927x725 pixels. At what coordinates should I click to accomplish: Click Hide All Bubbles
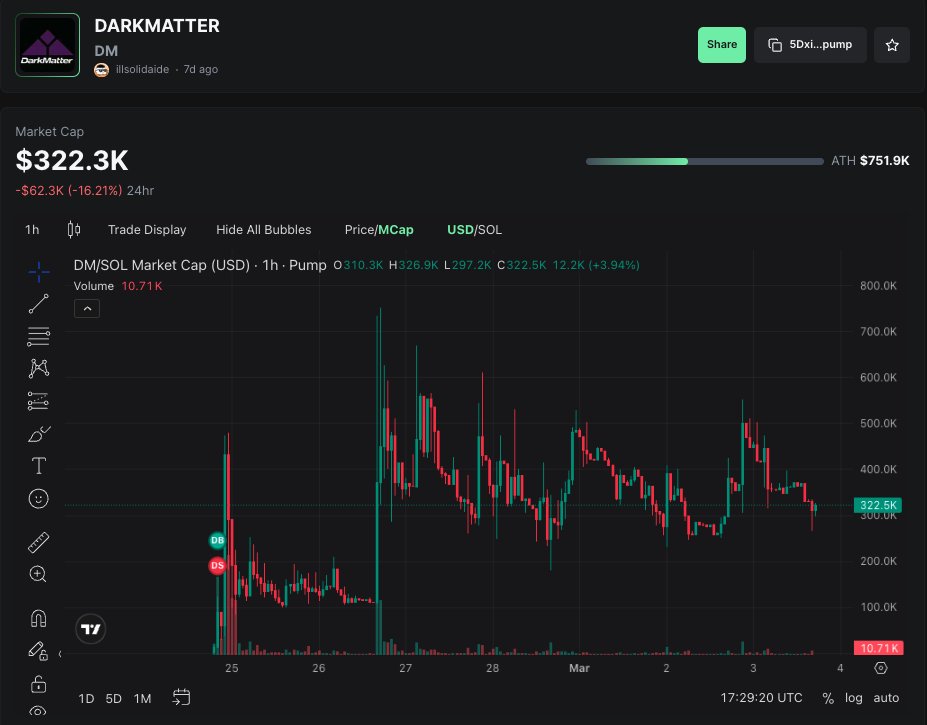coord(264,229)
